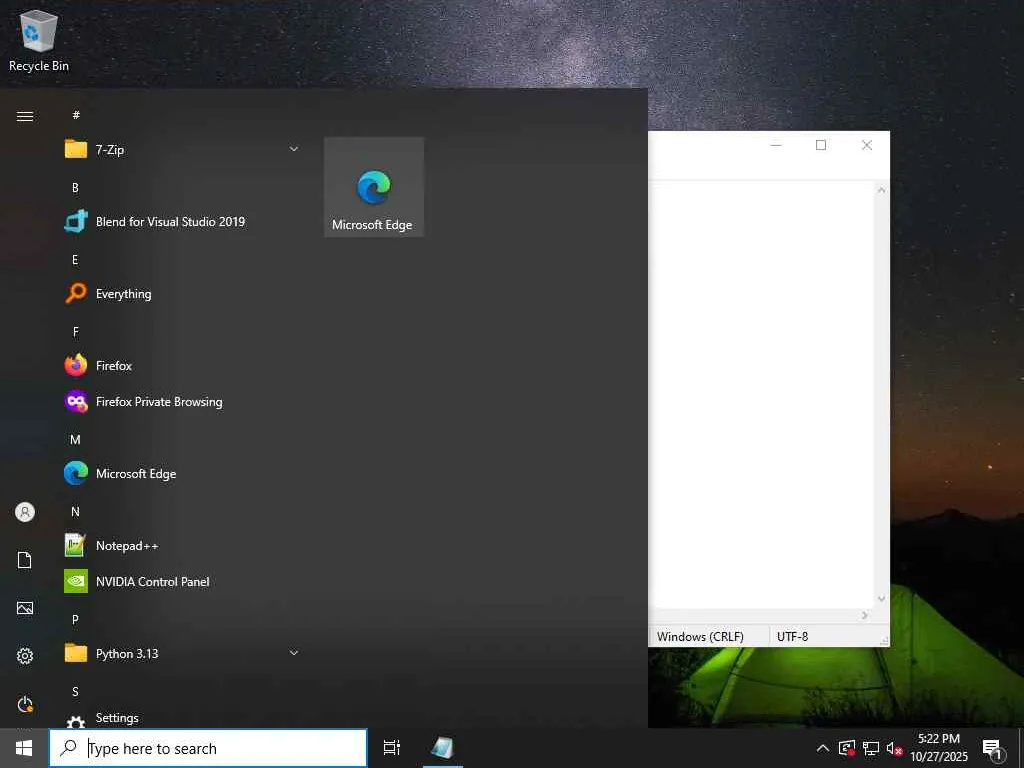Jump via the # section header
The image size is (1024, 768).
tap(76, 115)
